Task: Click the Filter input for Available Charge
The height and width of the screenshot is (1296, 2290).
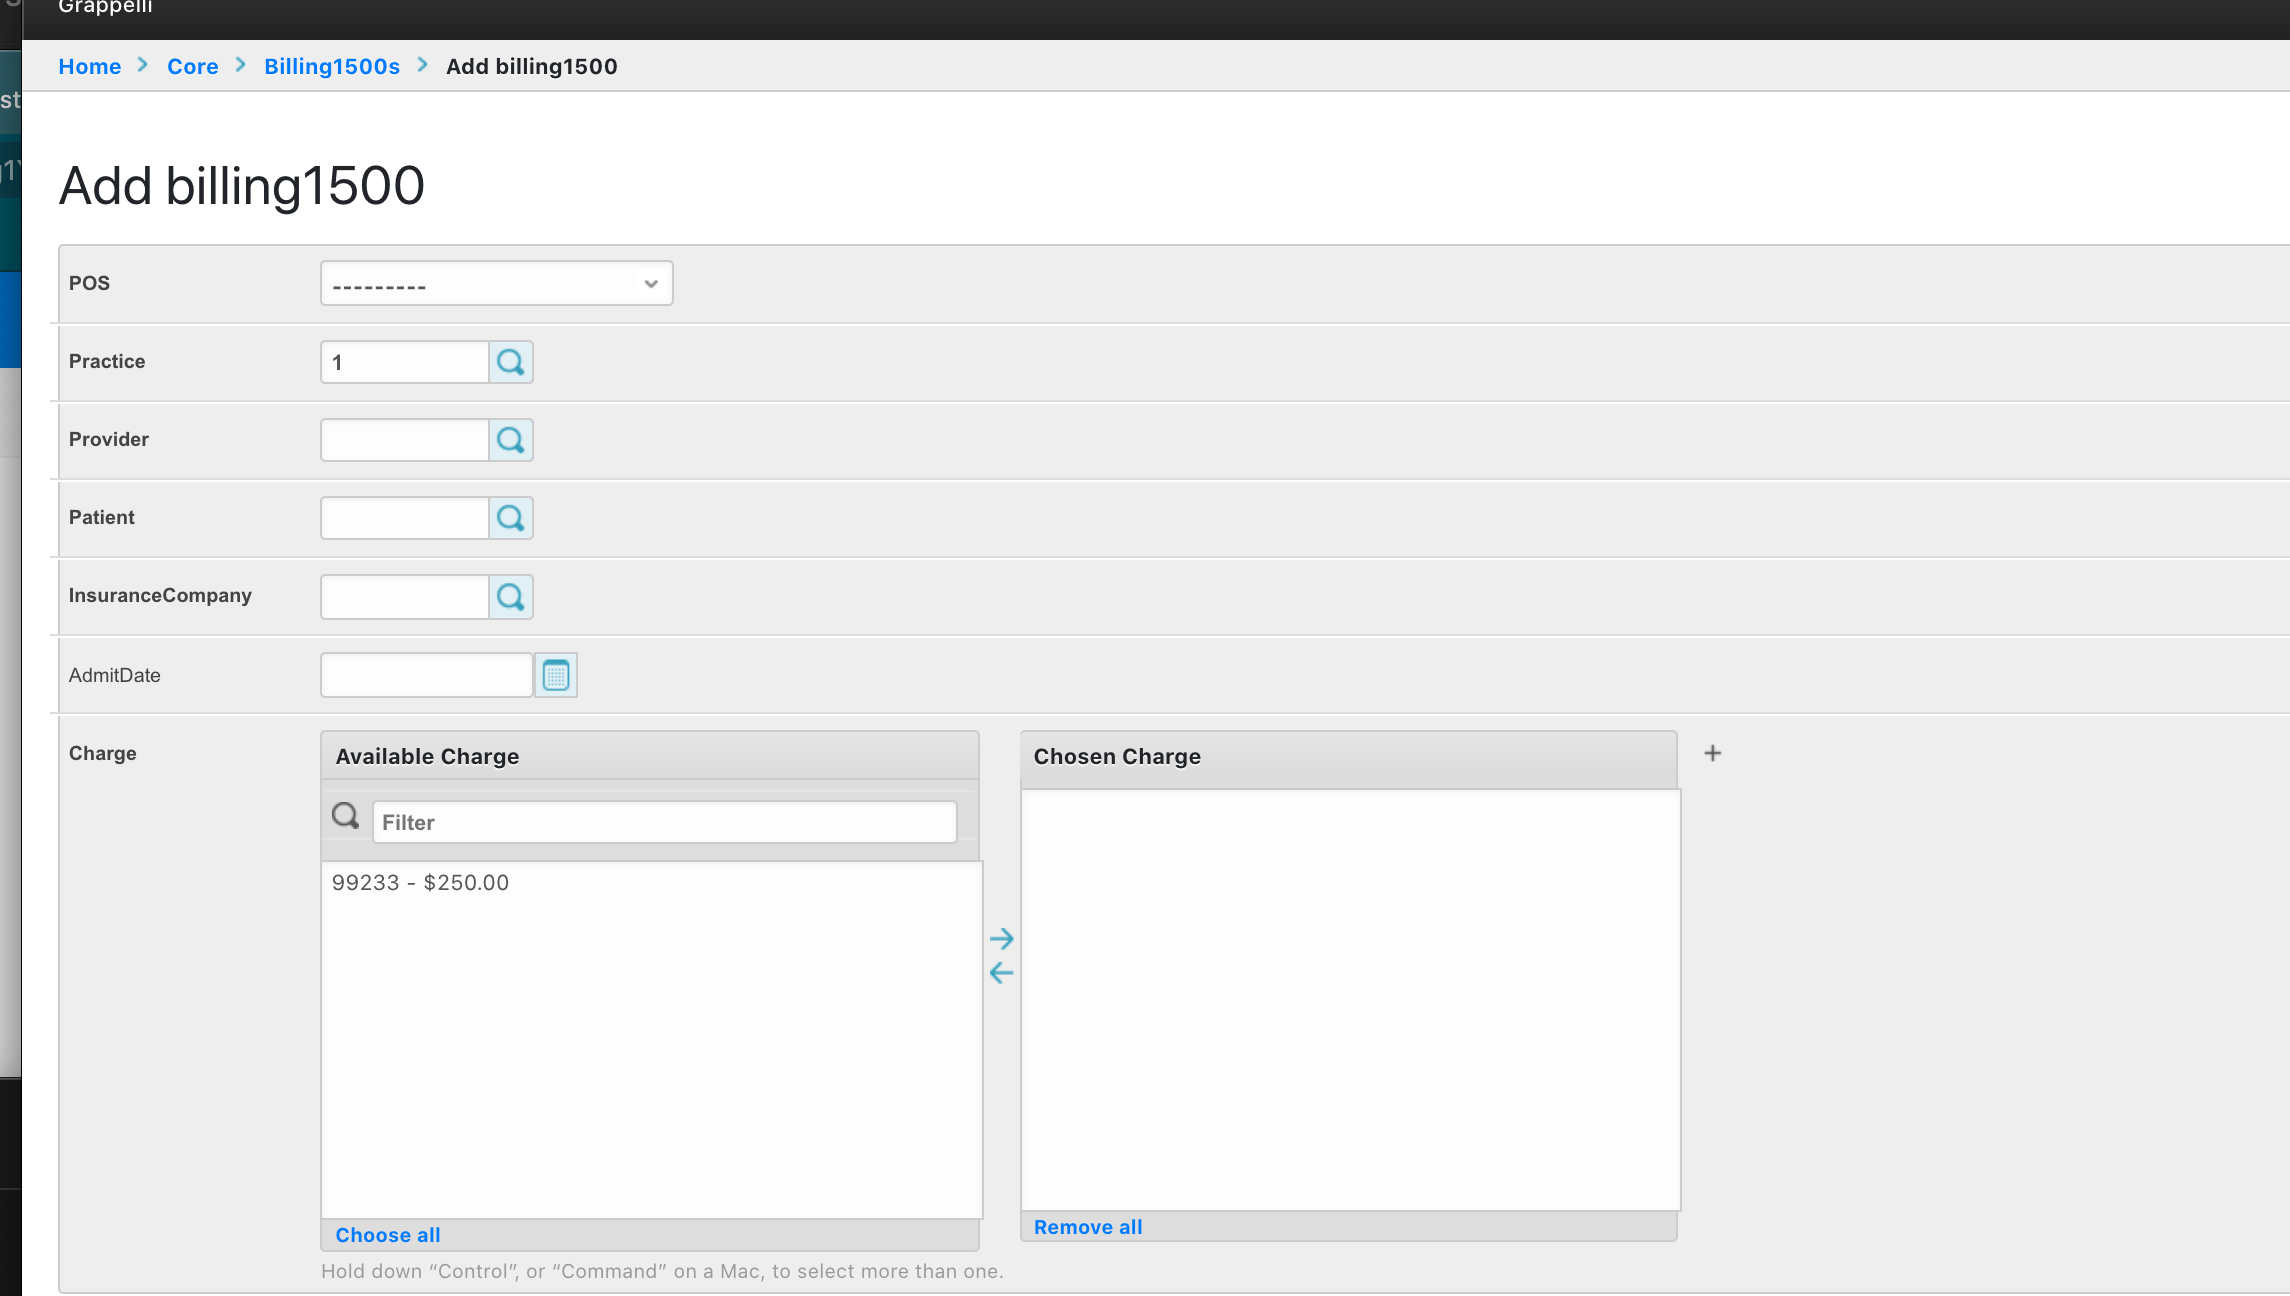Action: 663,821
